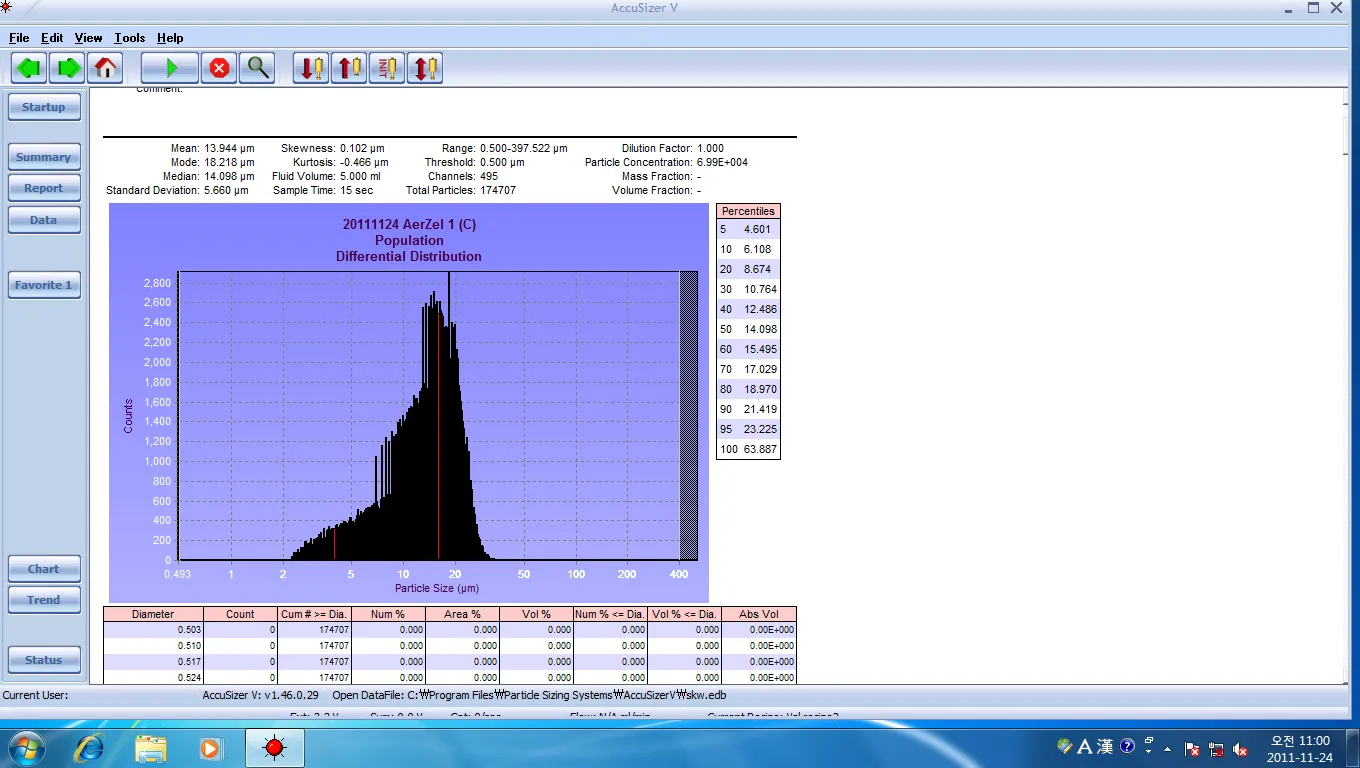Image resolution: width=1360 pixels, height=768 pixels.
Task: Click the Vol % column header
Action: [536, 614]
